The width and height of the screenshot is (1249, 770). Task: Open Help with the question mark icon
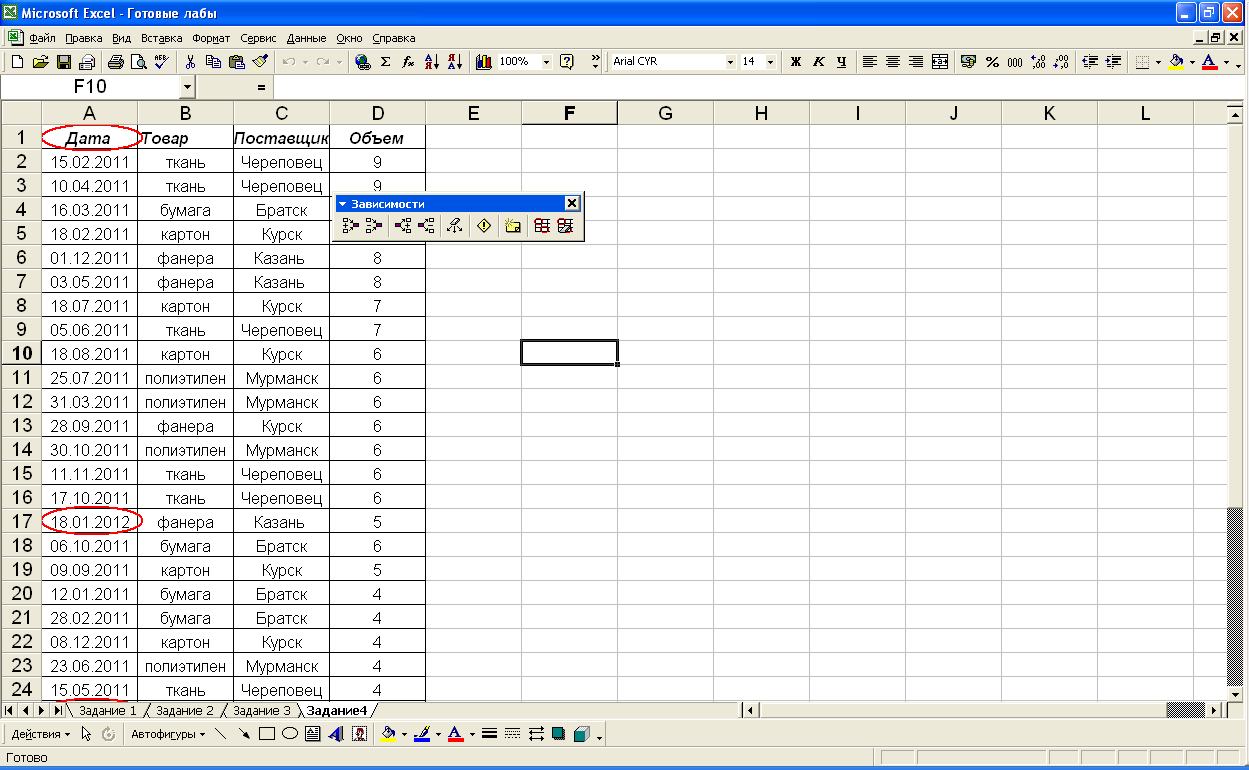tap(567, 61)
